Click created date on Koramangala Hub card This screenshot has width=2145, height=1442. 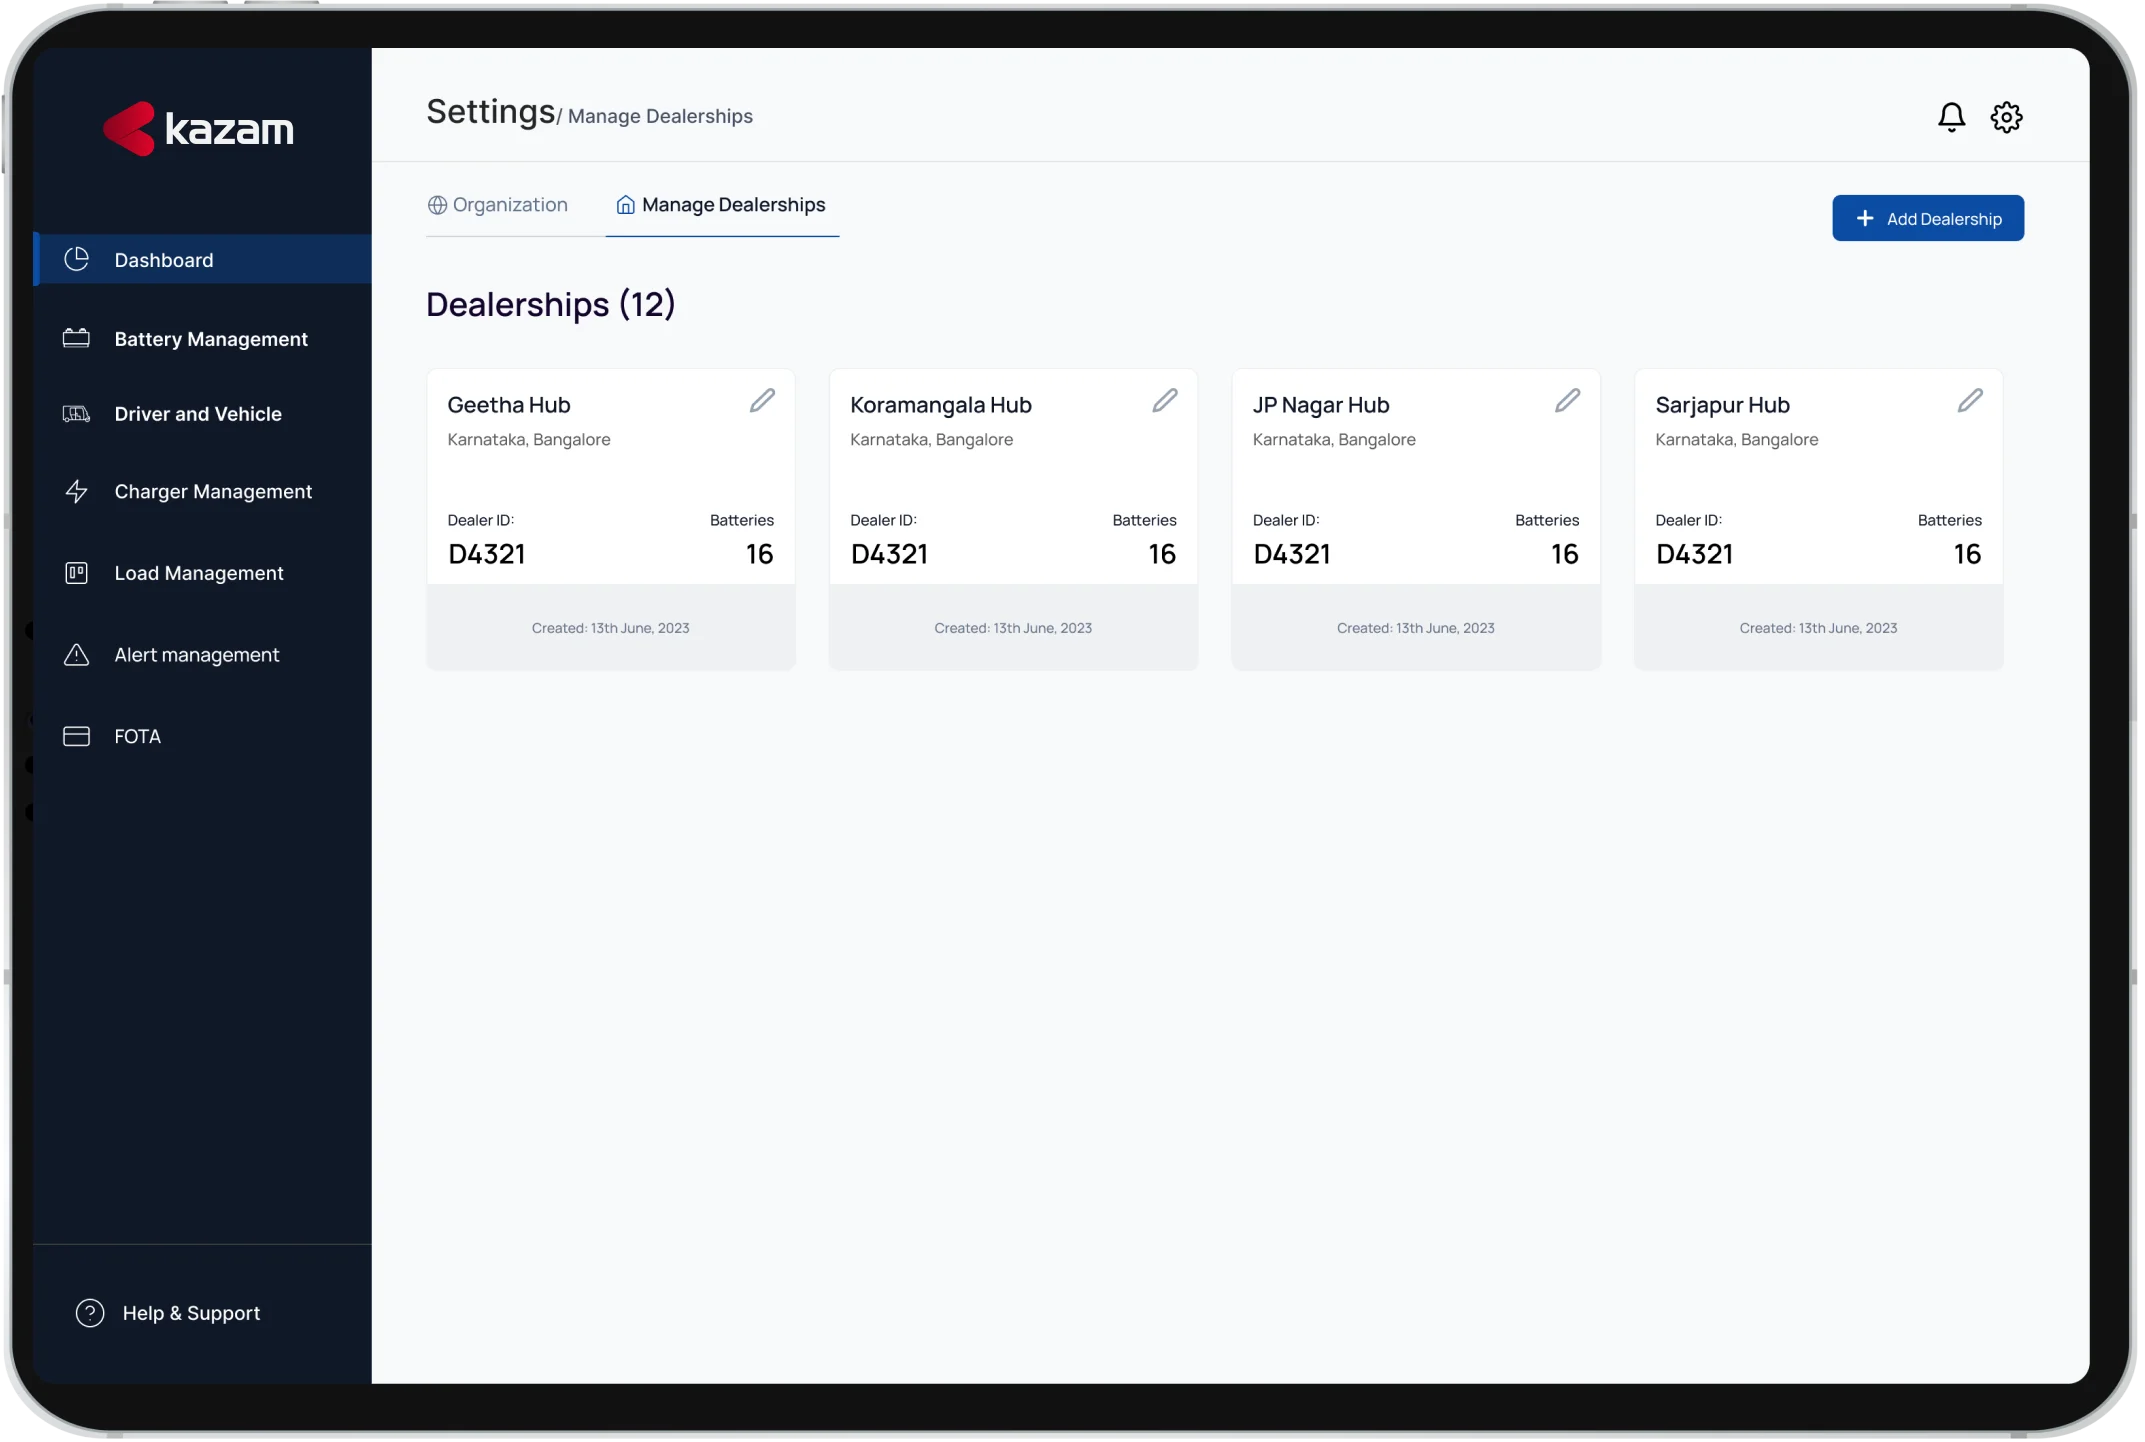(1015, 629)
